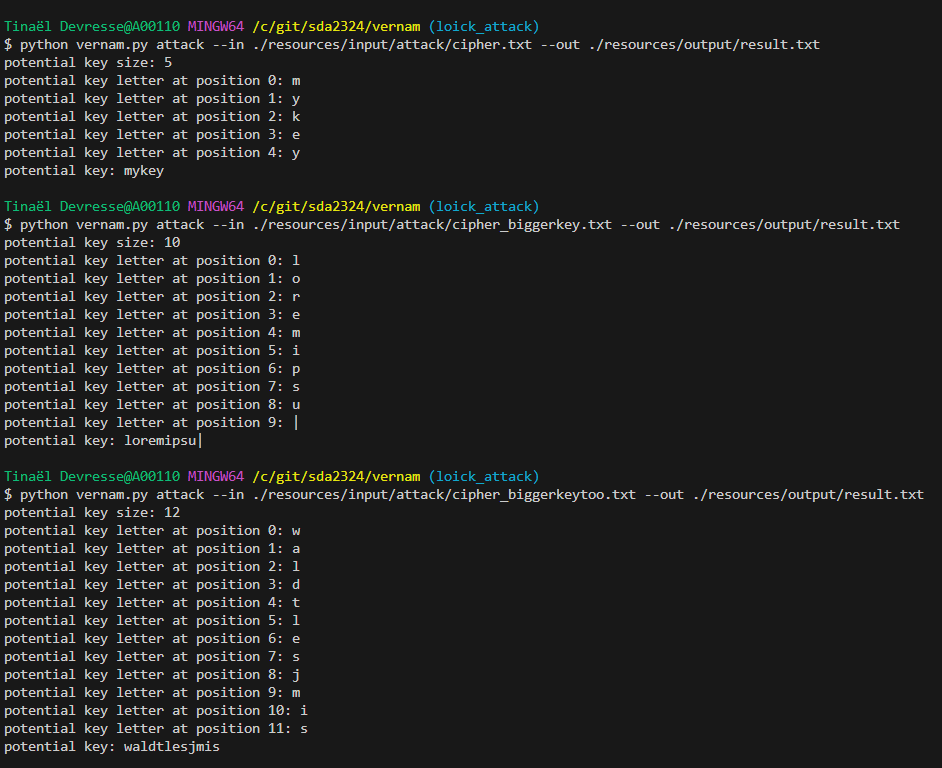
Task: Click the line 'position 5: i' under key size 10
Action: [152, 351]
